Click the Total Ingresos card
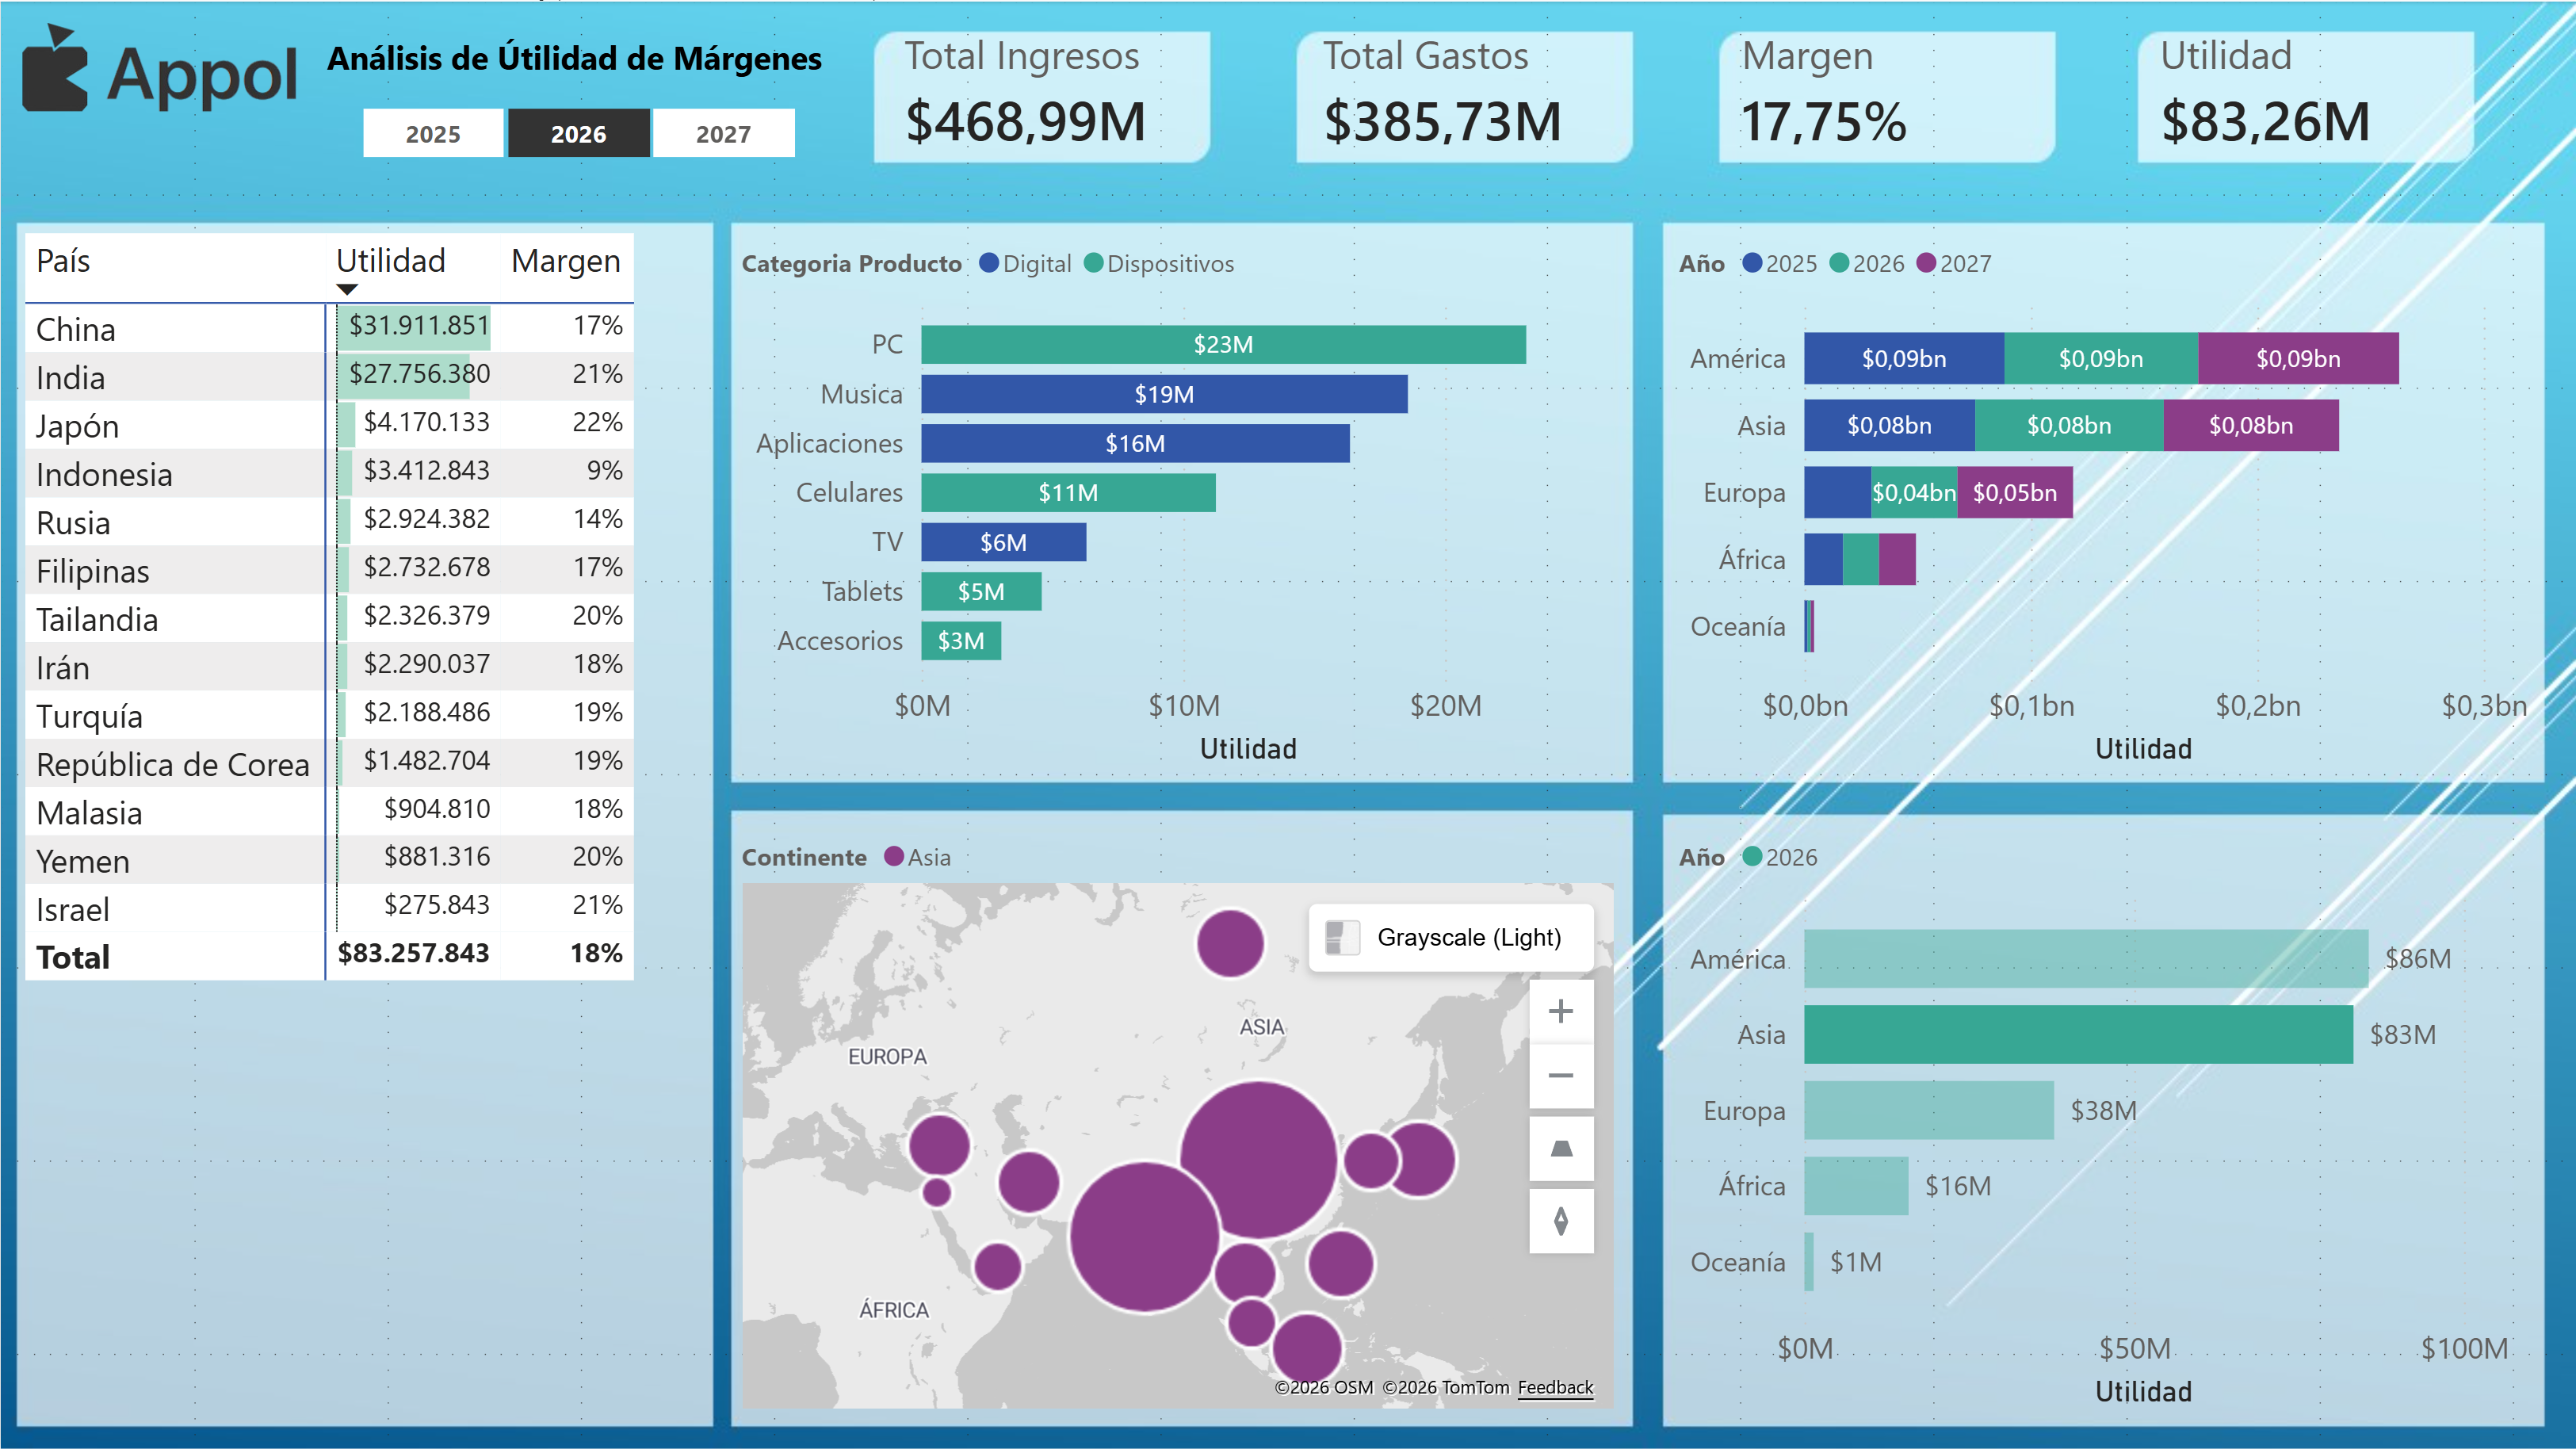 coord(1041,96)
